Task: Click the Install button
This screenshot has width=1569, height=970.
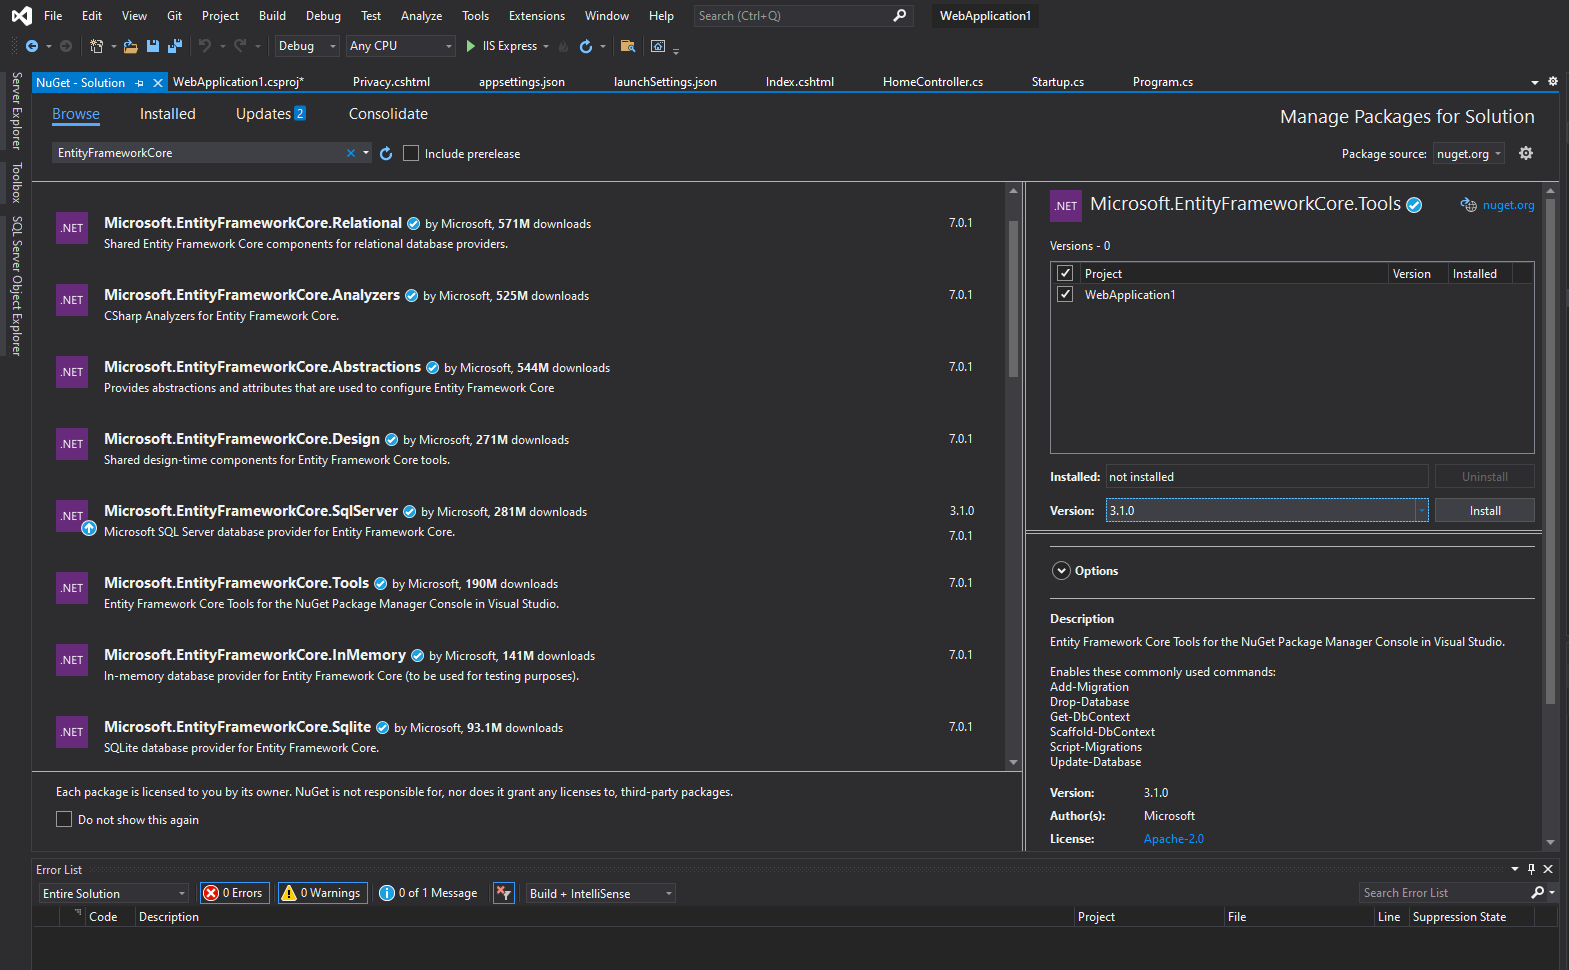Action: (1485, 511)
